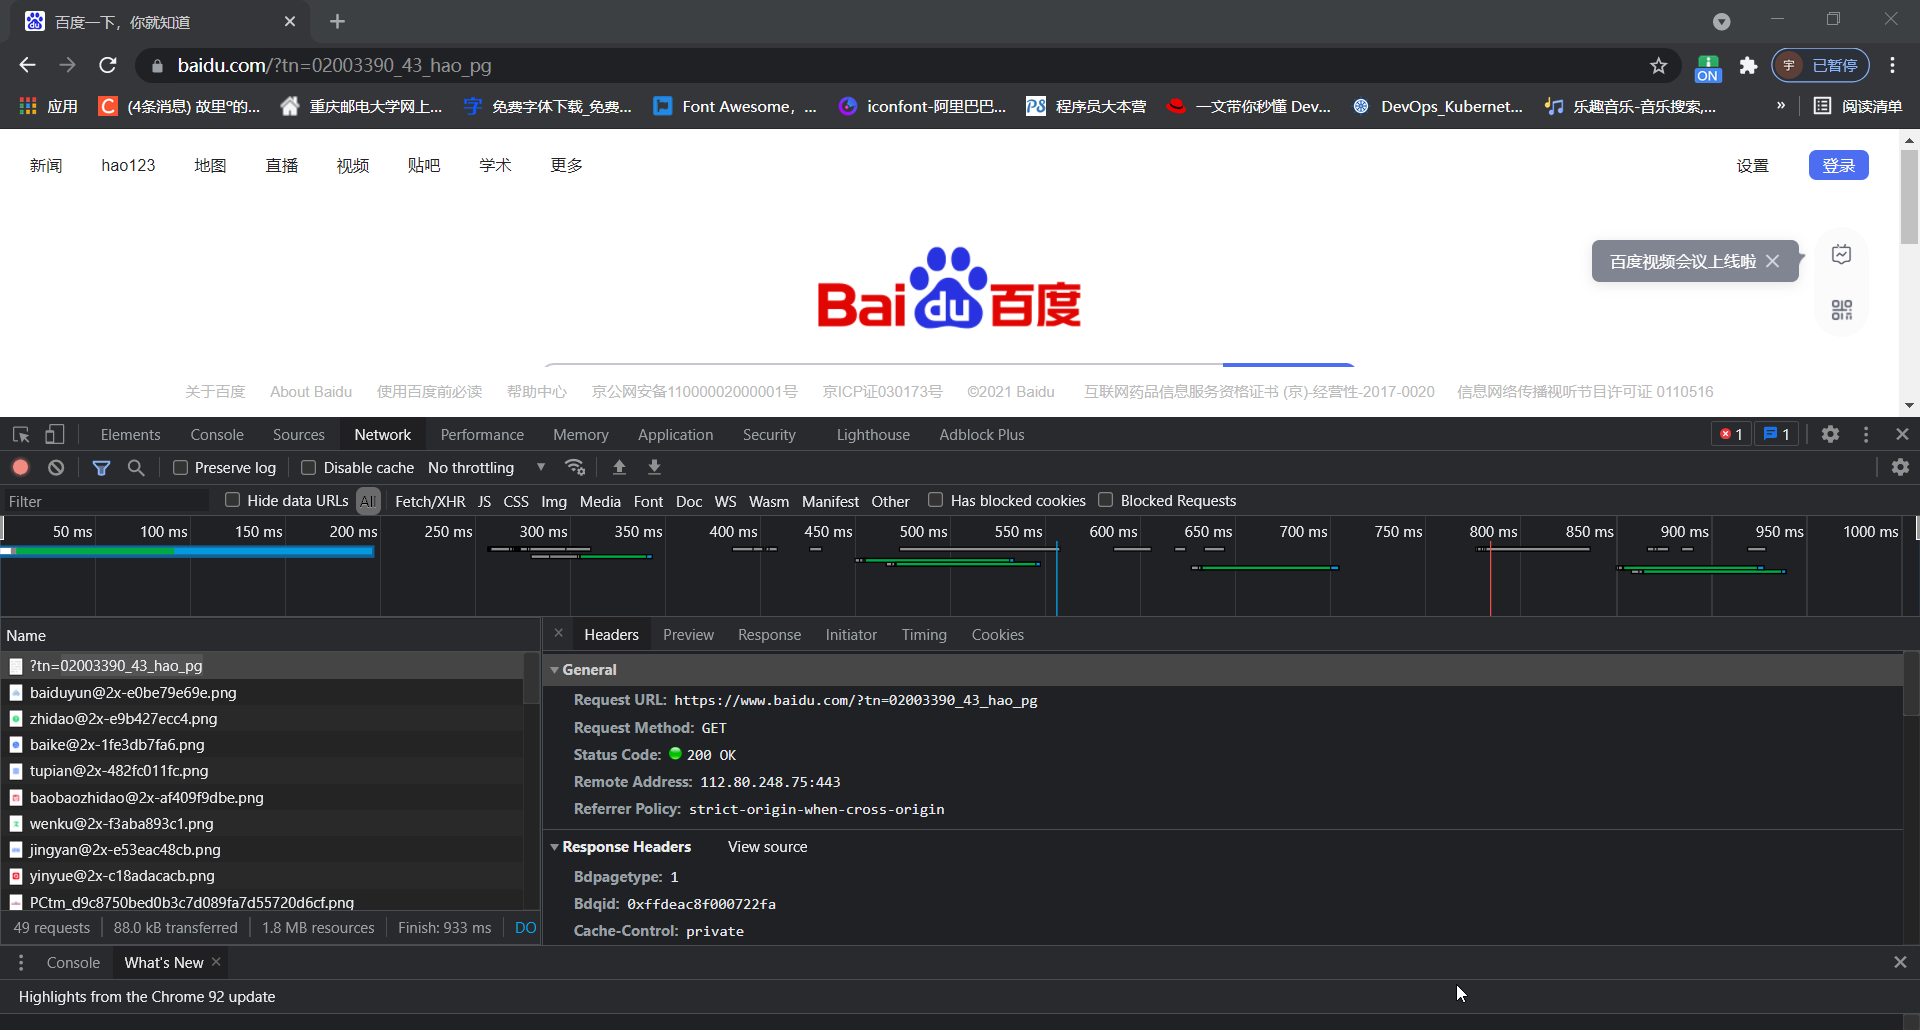Clear the network log
1920x1030 pixels.
tap(56, 467)
